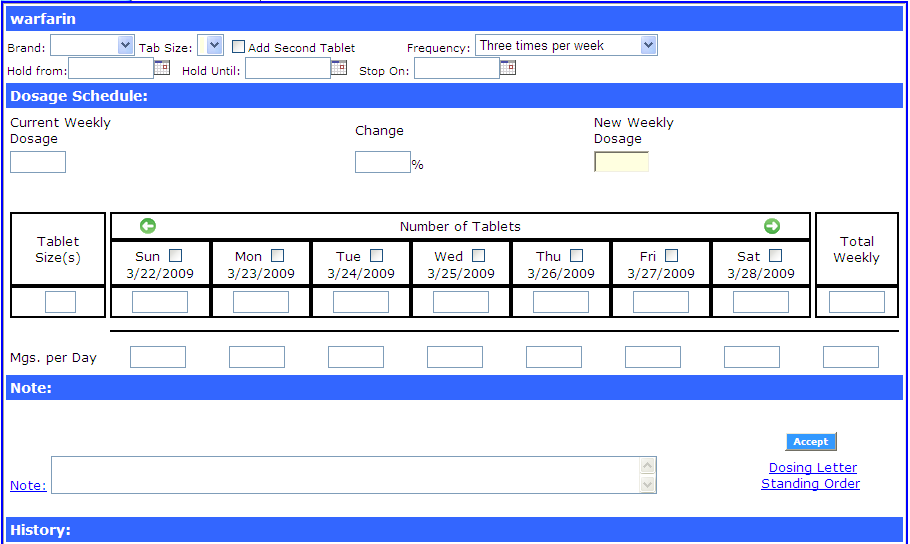This screenshot has width=910, height=544.
Task: Toggle the Sat 3/28/2009 checkbox
Action: pos(775,256)
